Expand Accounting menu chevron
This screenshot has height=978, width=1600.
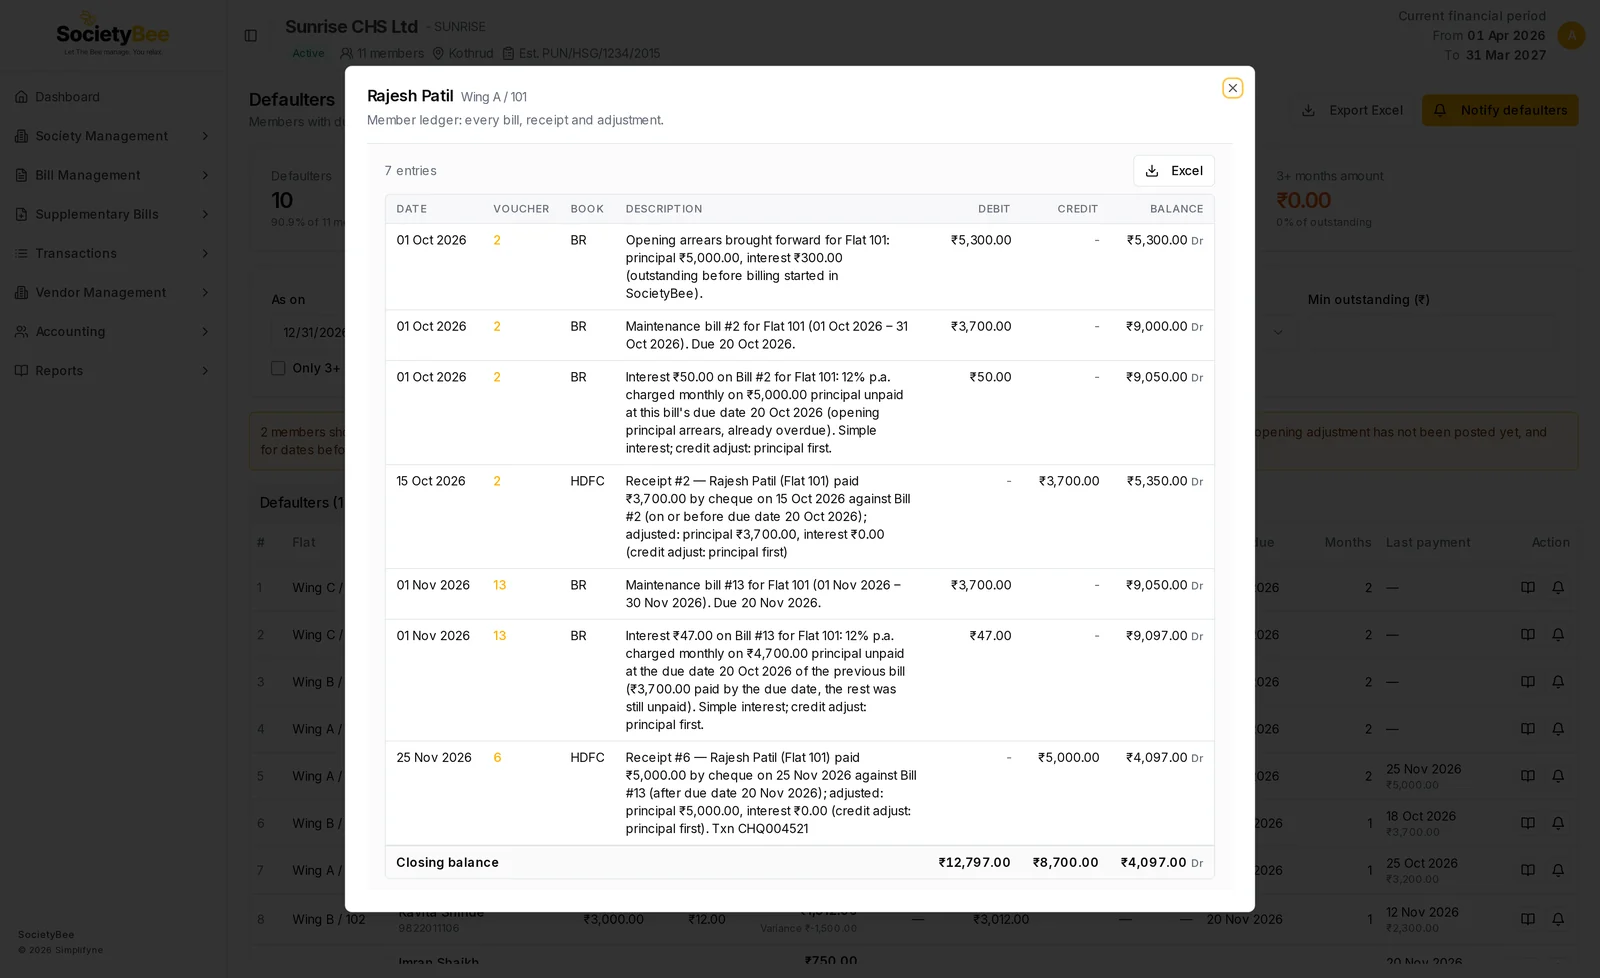point(205,331)
